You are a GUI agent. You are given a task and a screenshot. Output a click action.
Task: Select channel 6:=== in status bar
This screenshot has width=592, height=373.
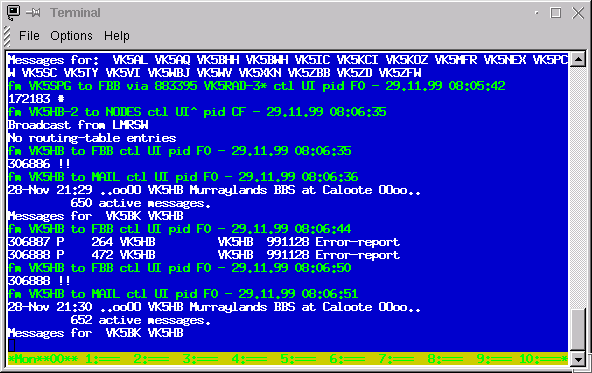(347, 359)
